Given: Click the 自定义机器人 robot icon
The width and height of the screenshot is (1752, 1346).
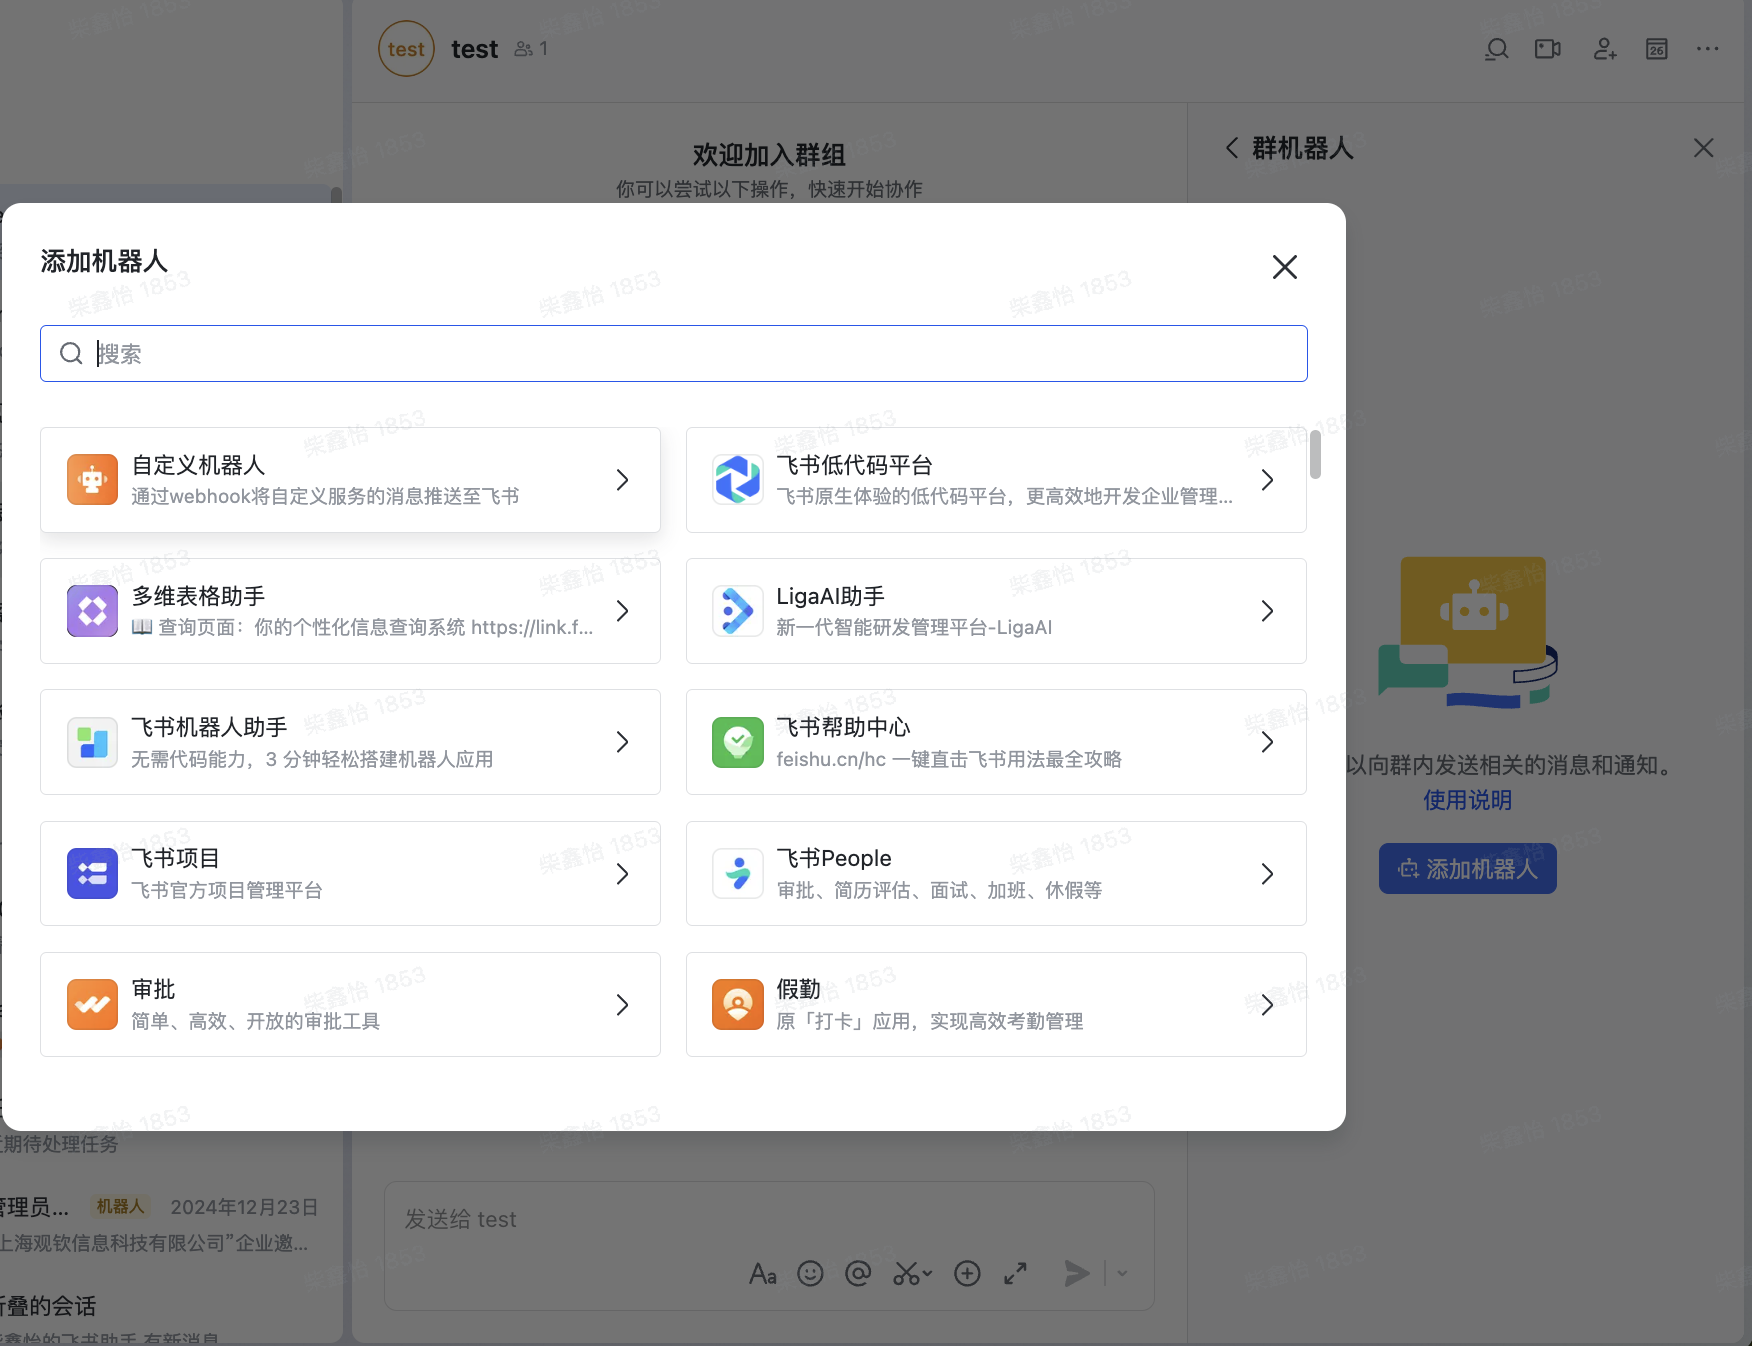Looking at the screenshot, I should pos(92,480).
